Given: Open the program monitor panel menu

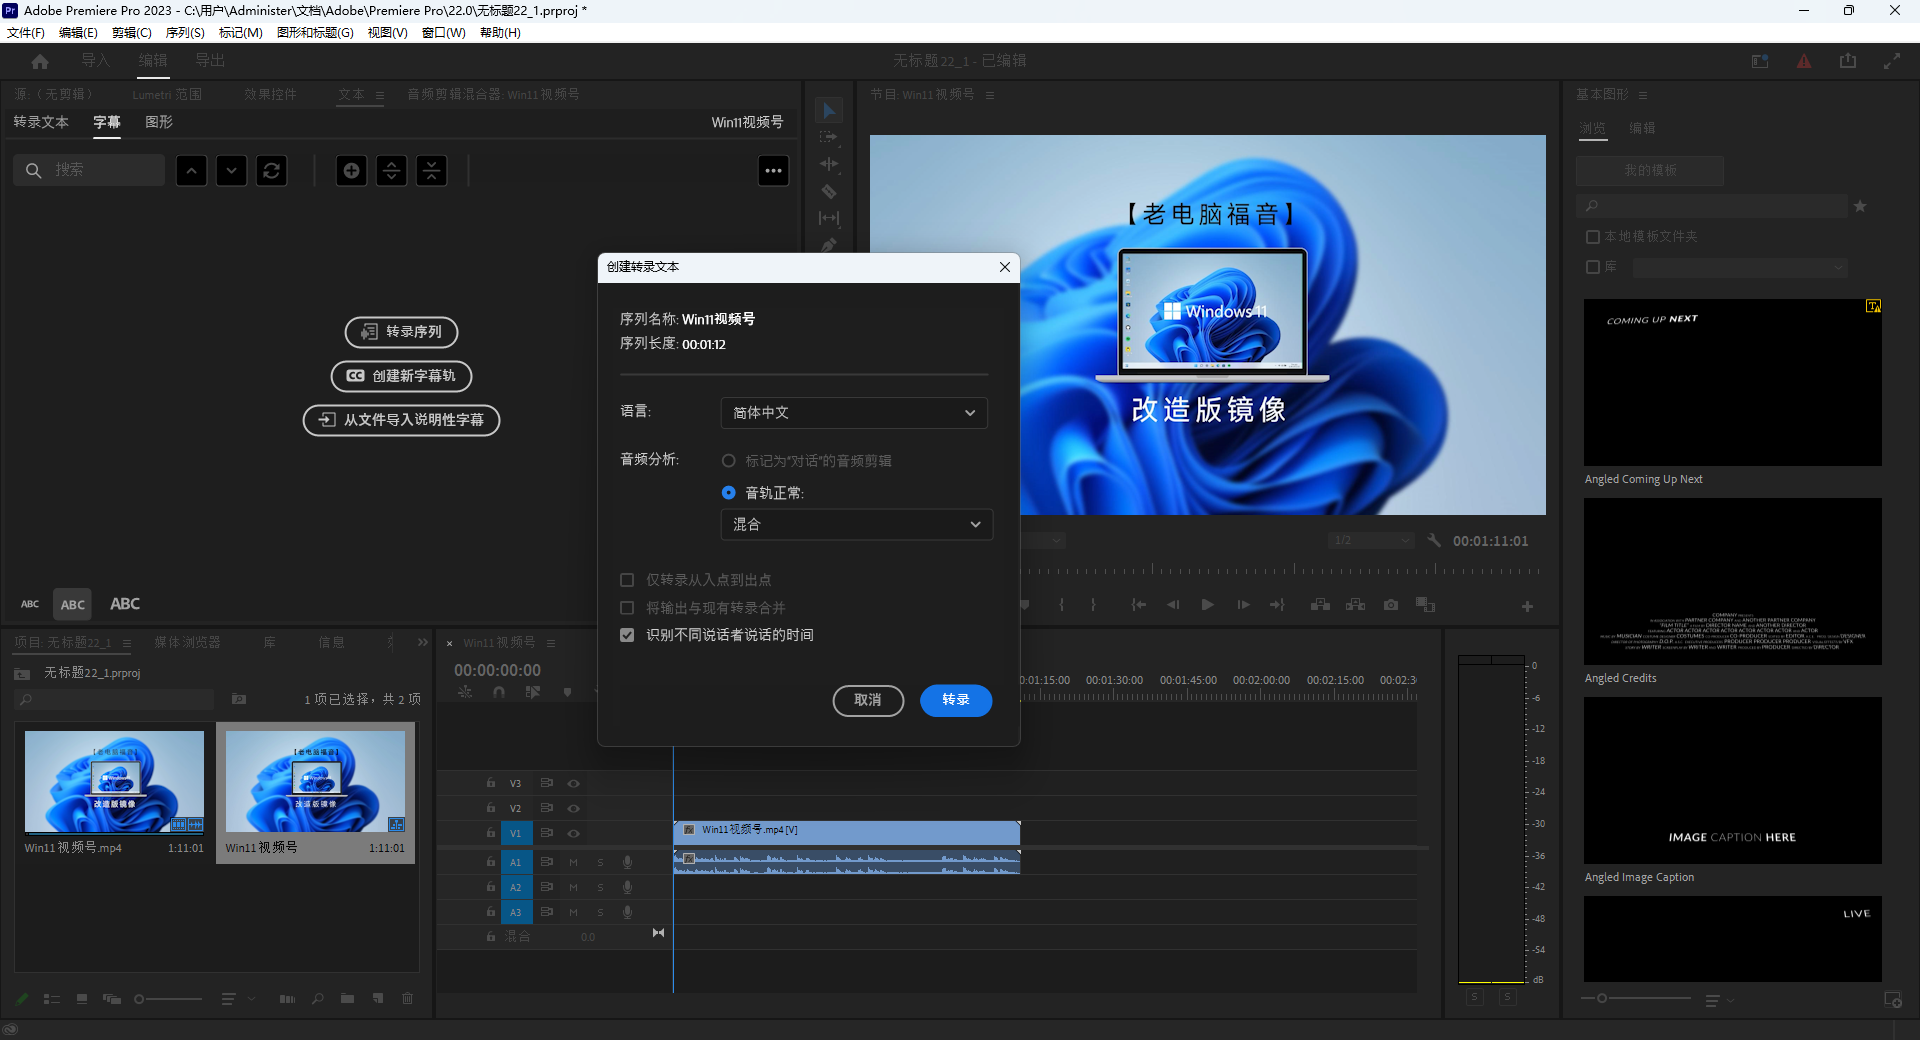Looking at the screenshot, I should [990, 95].
